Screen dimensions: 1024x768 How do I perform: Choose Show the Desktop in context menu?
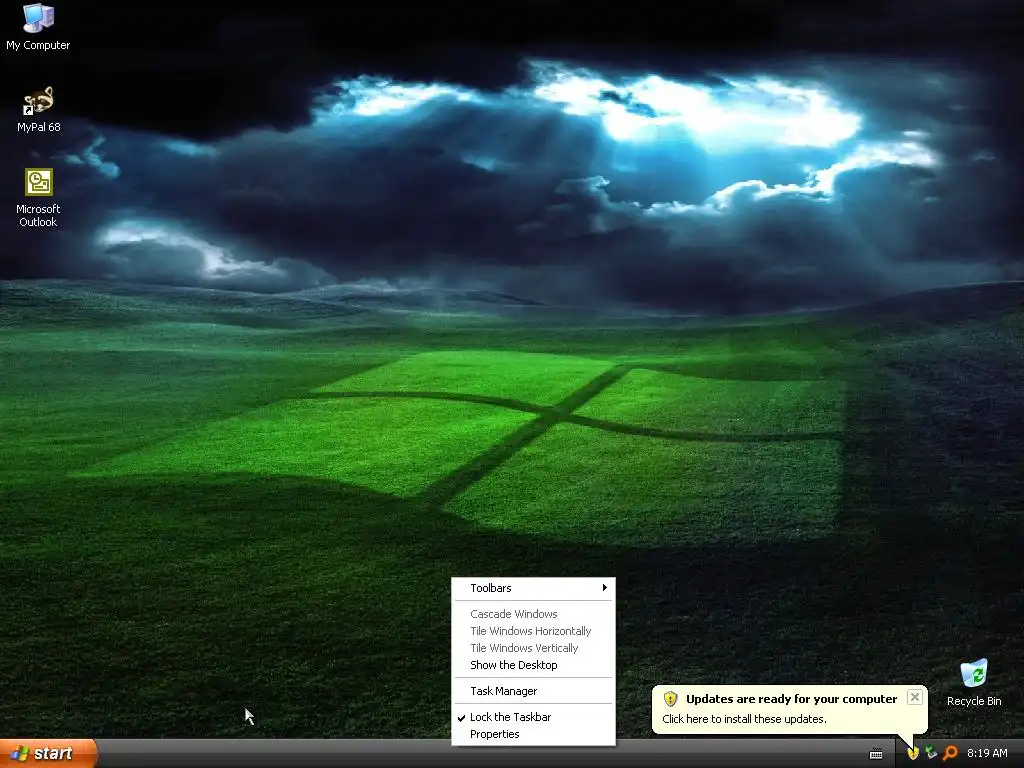534,665
